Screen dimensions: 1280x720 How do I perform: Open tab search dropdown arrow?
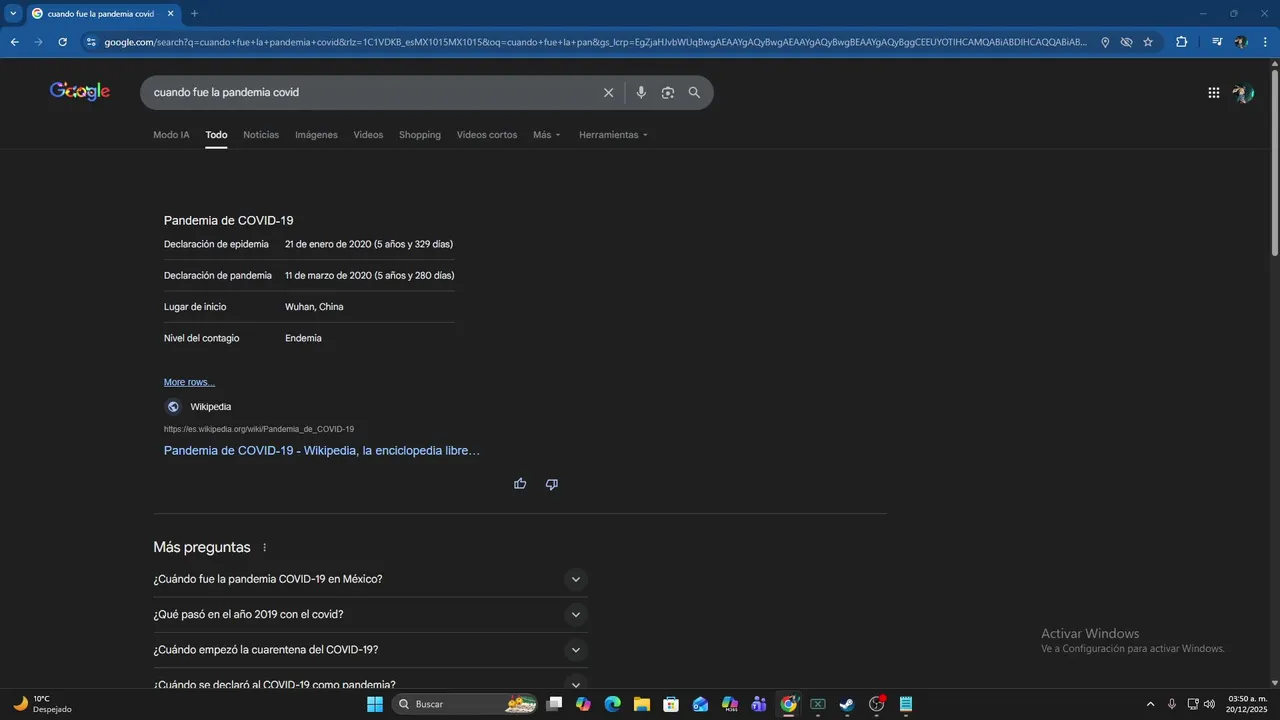click(13, 13)
